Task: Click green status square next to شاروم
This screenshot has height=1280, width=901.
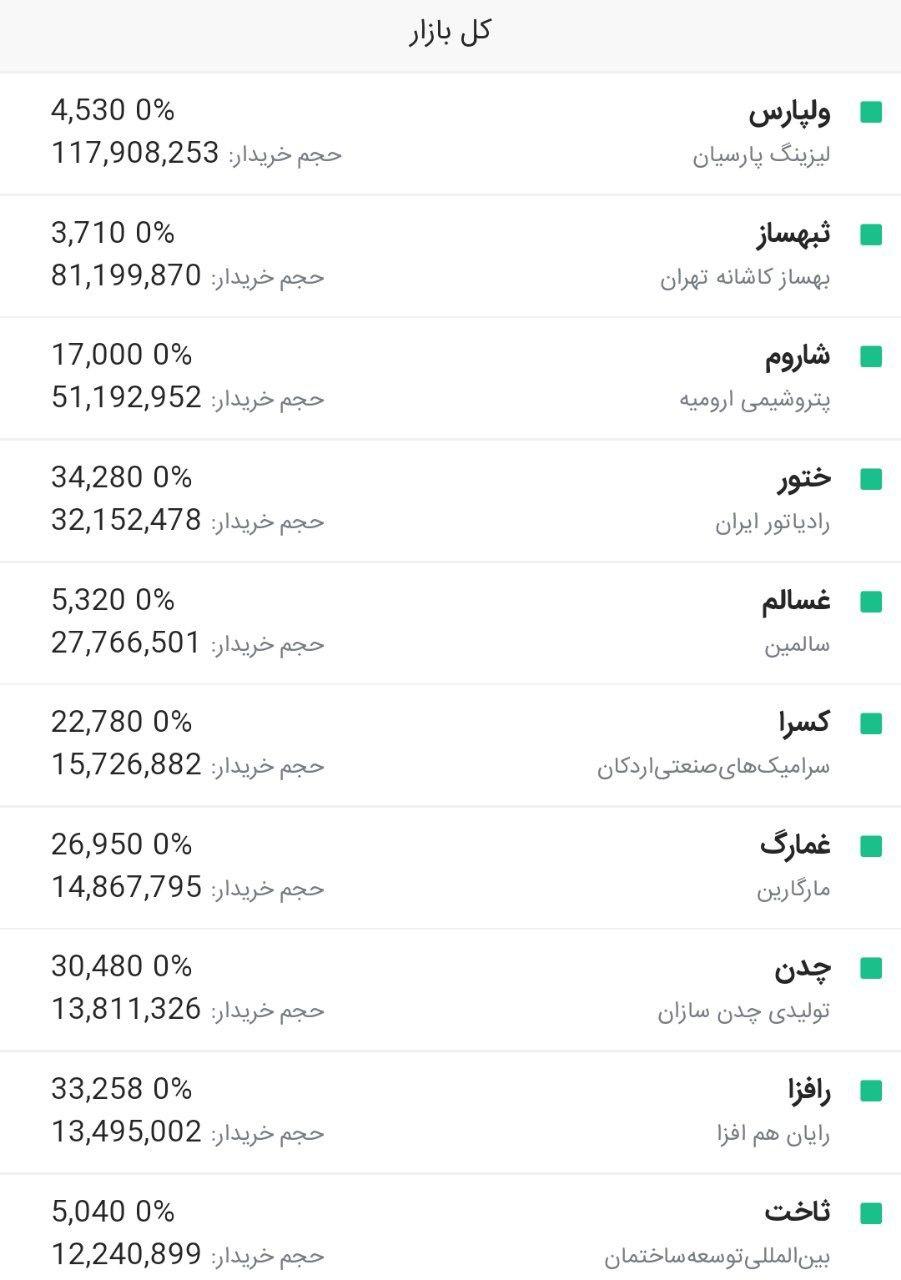Action: (x=871, y=357)
